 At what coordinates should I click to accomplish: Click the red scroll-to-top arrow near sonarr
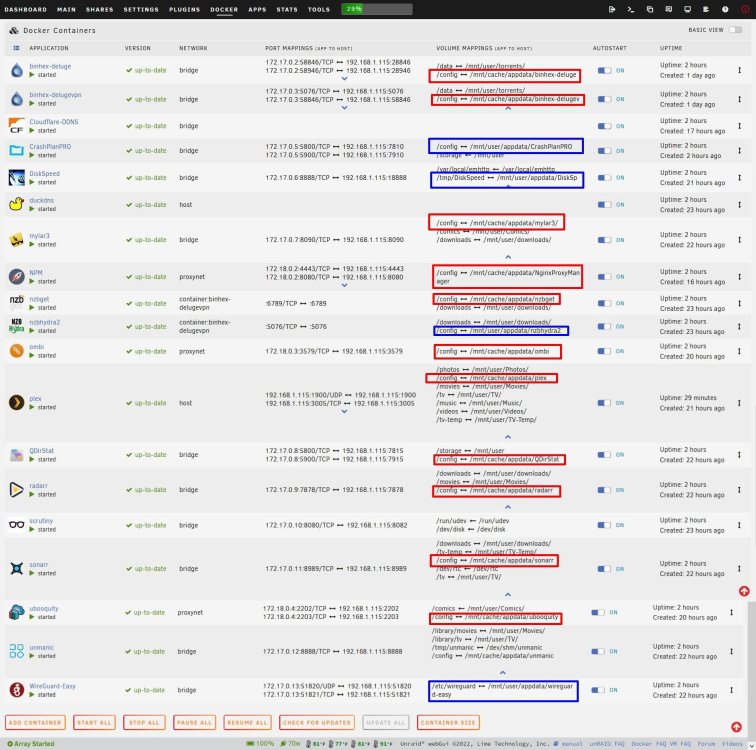pos(744,591)
